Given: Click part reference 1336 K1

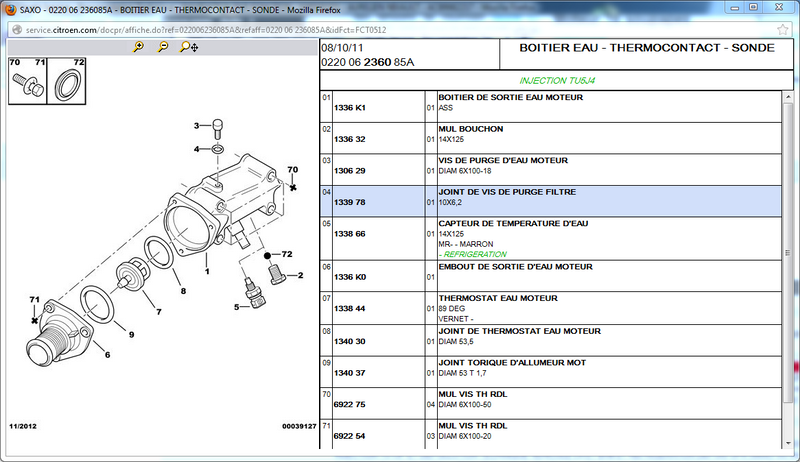Looking at the screenshot, I should pos(349,108).
